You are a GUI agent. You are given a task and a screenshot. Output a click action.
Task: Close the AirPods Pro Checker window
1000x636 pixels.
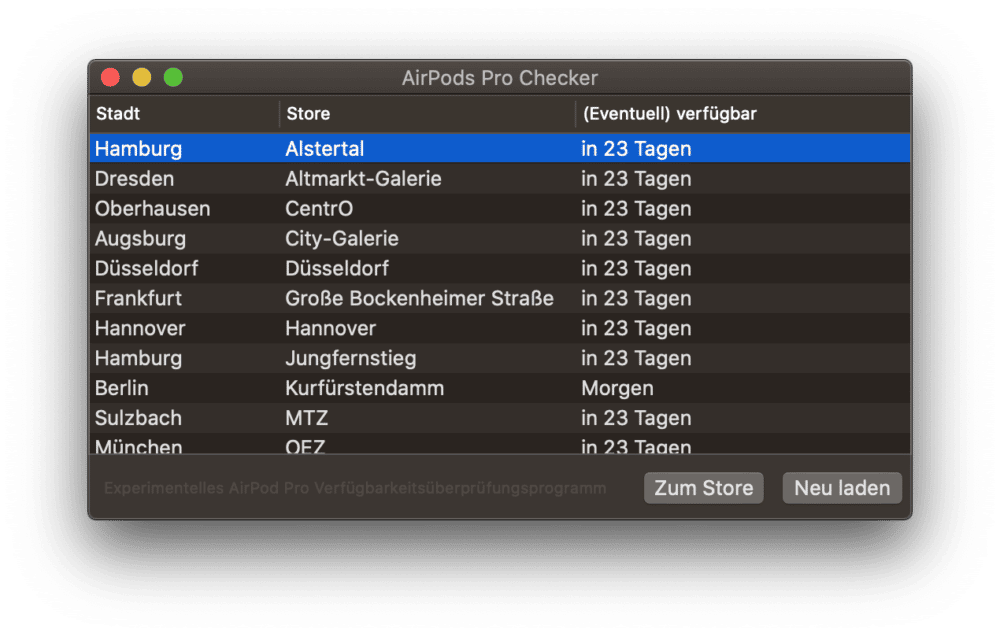(110, 77)
